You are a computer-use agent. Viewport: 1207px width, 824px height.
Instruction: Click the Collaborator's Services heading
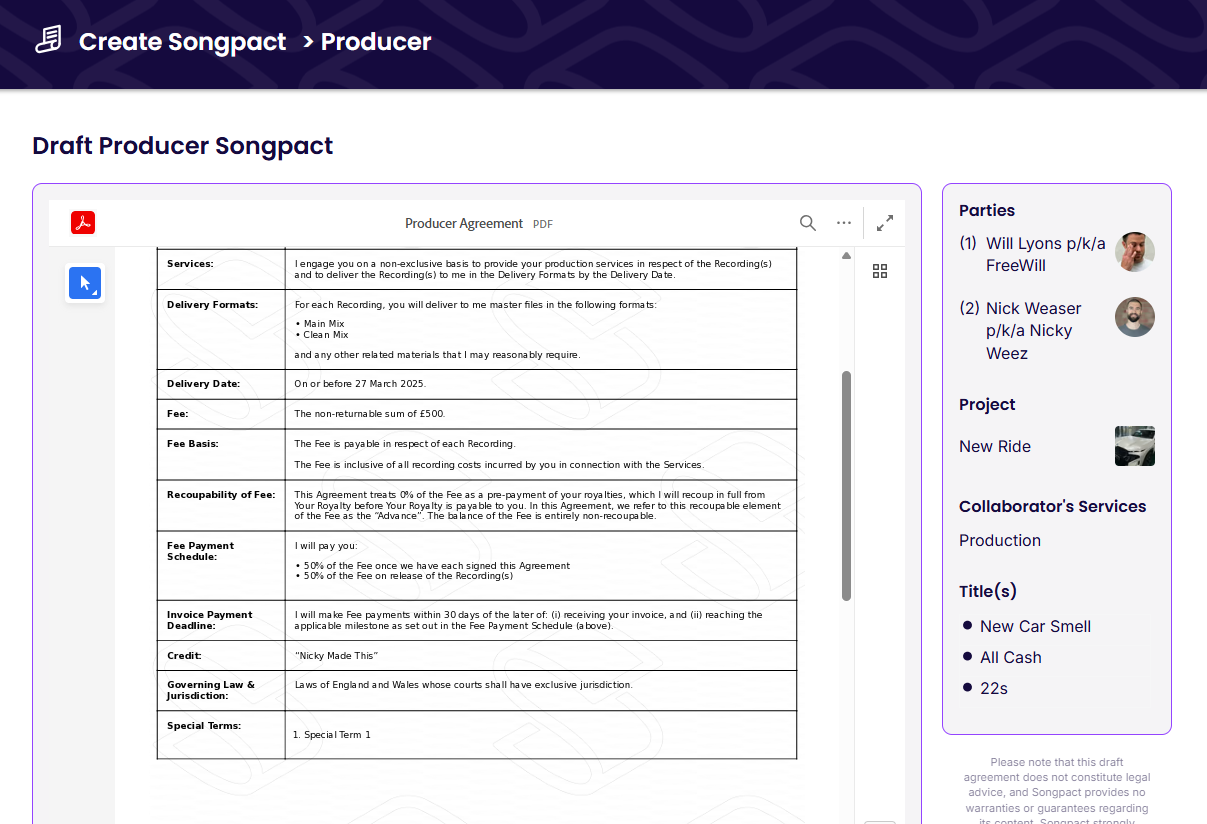(1053, 506)
